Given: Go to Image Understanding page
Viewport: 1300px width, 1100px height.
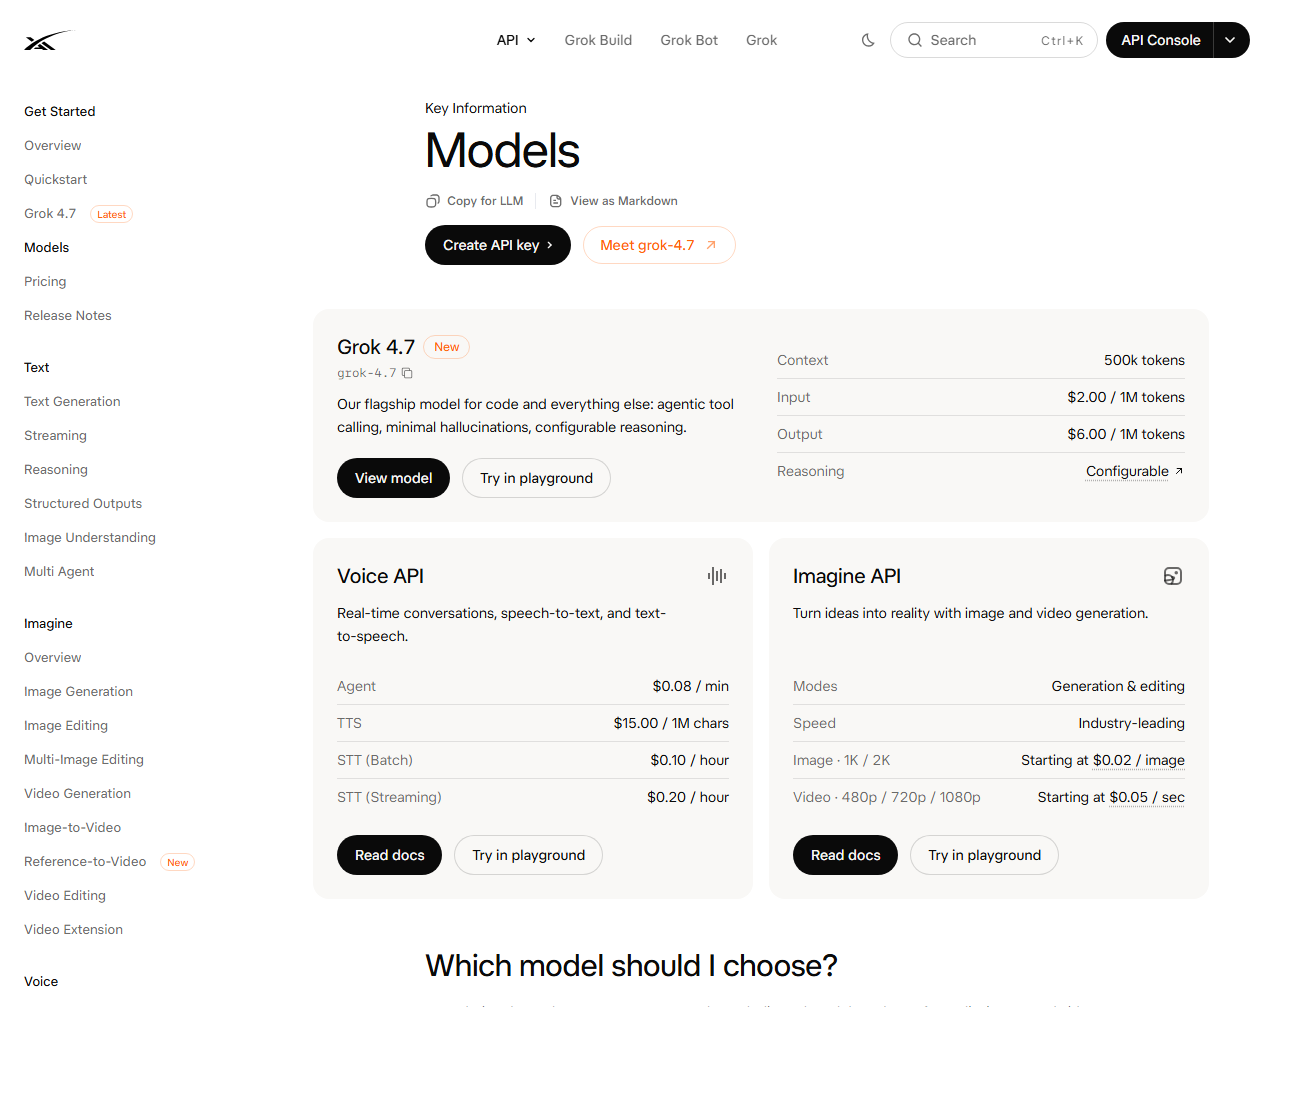Looking at the screenshot, I should pyautogui.click(x=90, y=538).
